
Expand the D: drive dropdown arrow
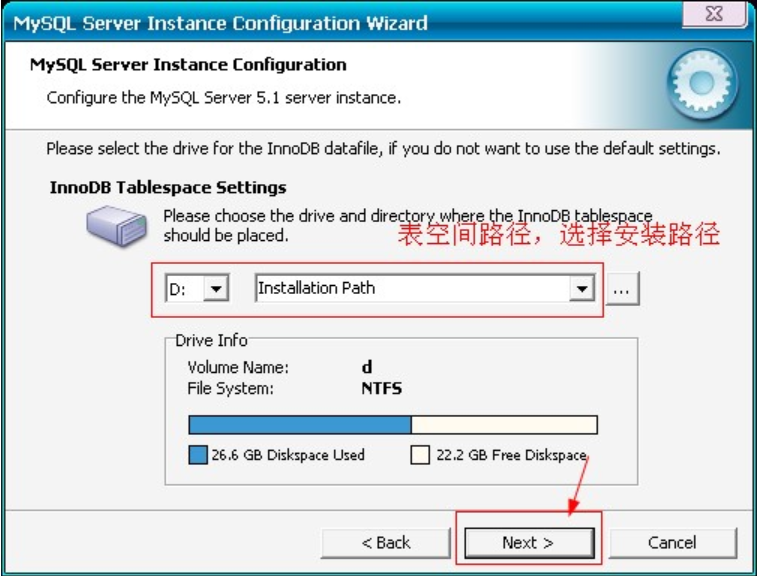click(x=216, y=289)
